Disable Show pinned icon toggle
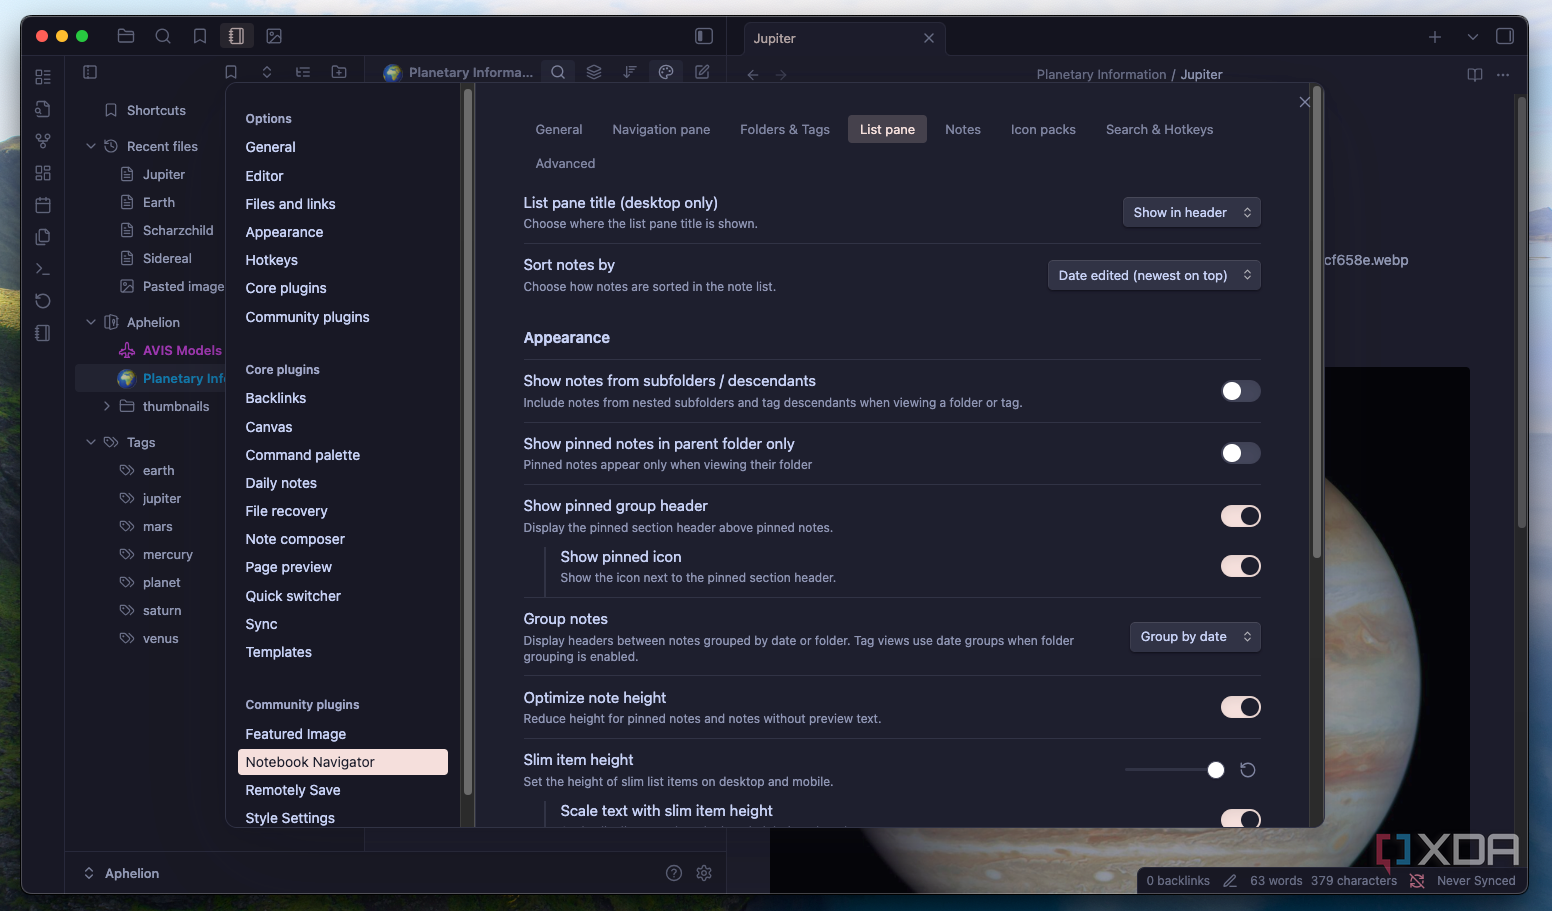 (1241, 566)
